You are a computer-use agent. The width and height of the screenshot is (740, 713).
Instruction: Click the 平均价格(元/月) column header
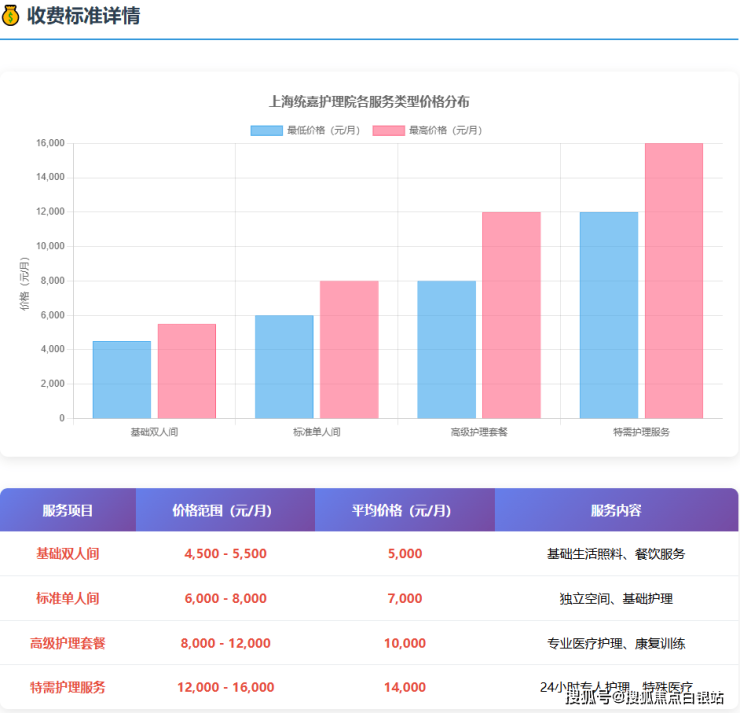click(404, 510)
